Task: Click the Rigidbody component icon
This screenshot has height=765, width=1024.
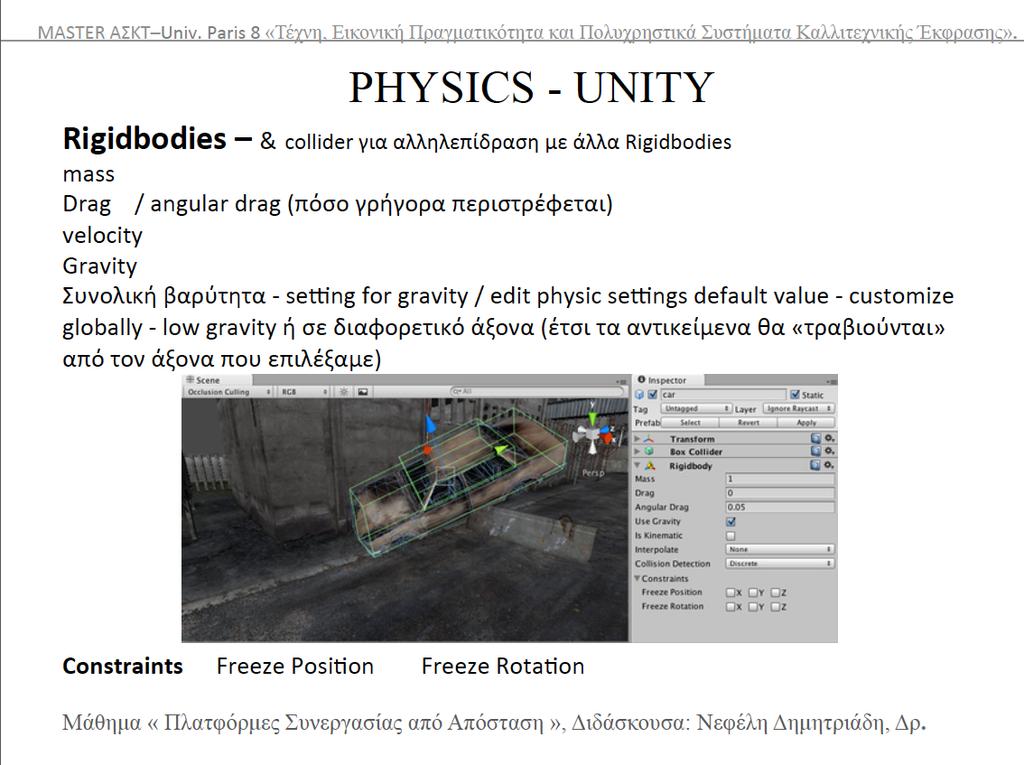Action: [x=650, y=466]
